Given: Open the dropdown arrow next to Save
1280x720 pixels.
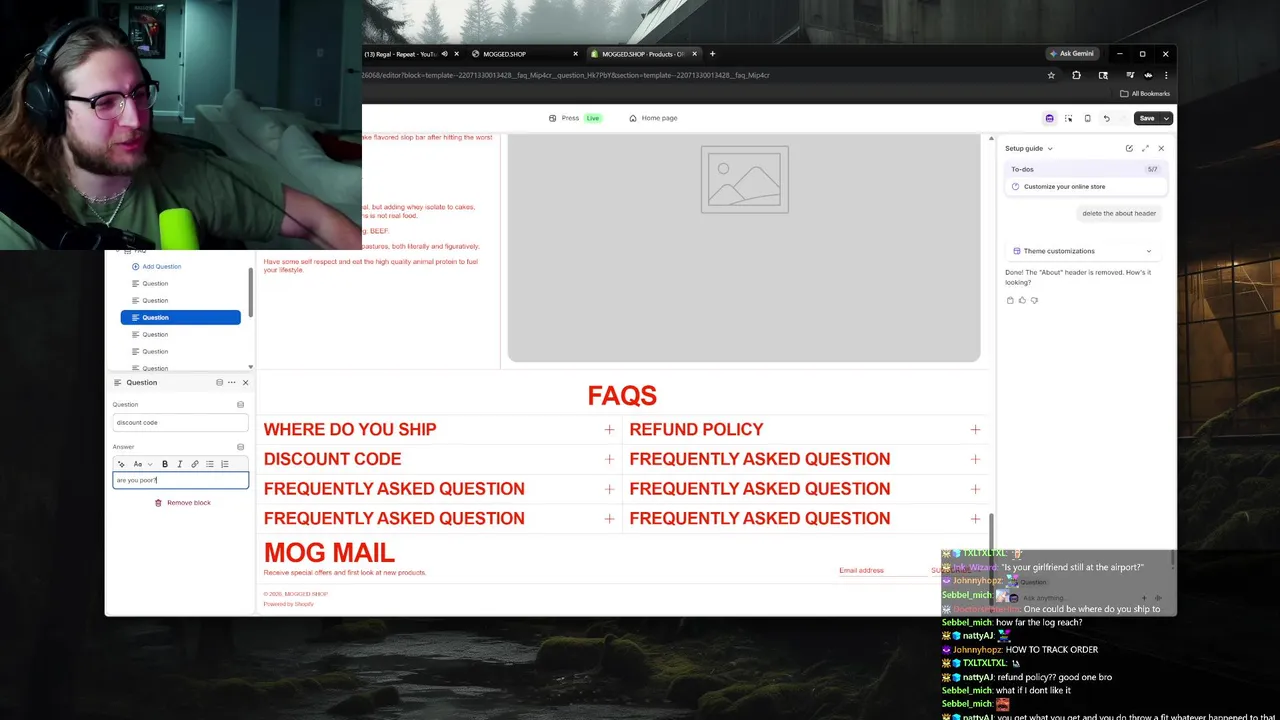Looking at the screenshot, I should coord(1166,118).
